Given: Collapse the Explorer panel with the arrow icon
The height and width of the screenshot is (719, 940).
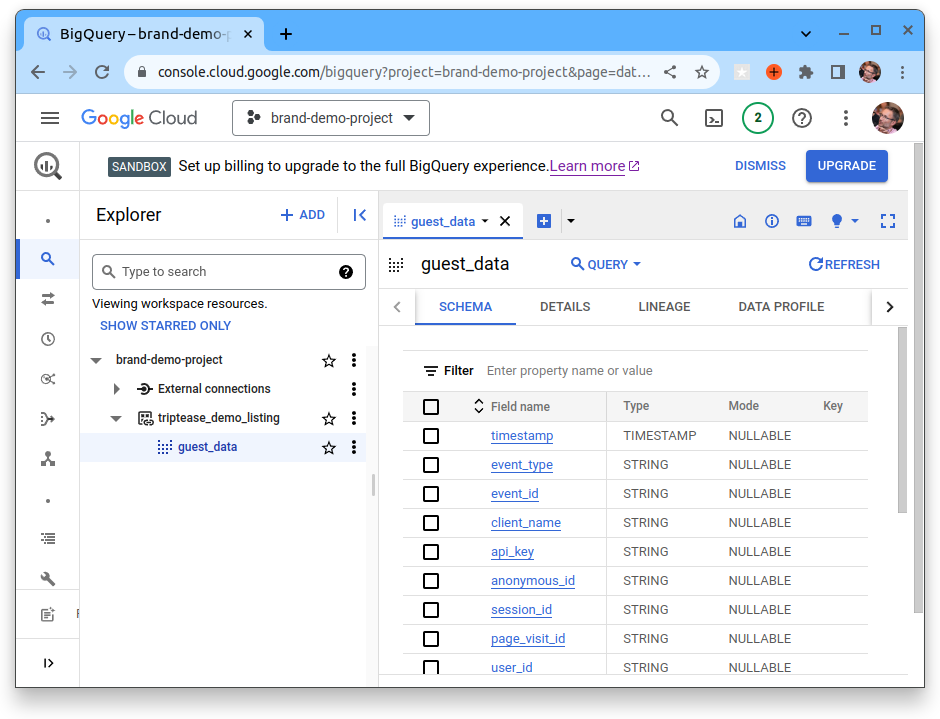Looking at the screenshot, I should pos(359,214).
